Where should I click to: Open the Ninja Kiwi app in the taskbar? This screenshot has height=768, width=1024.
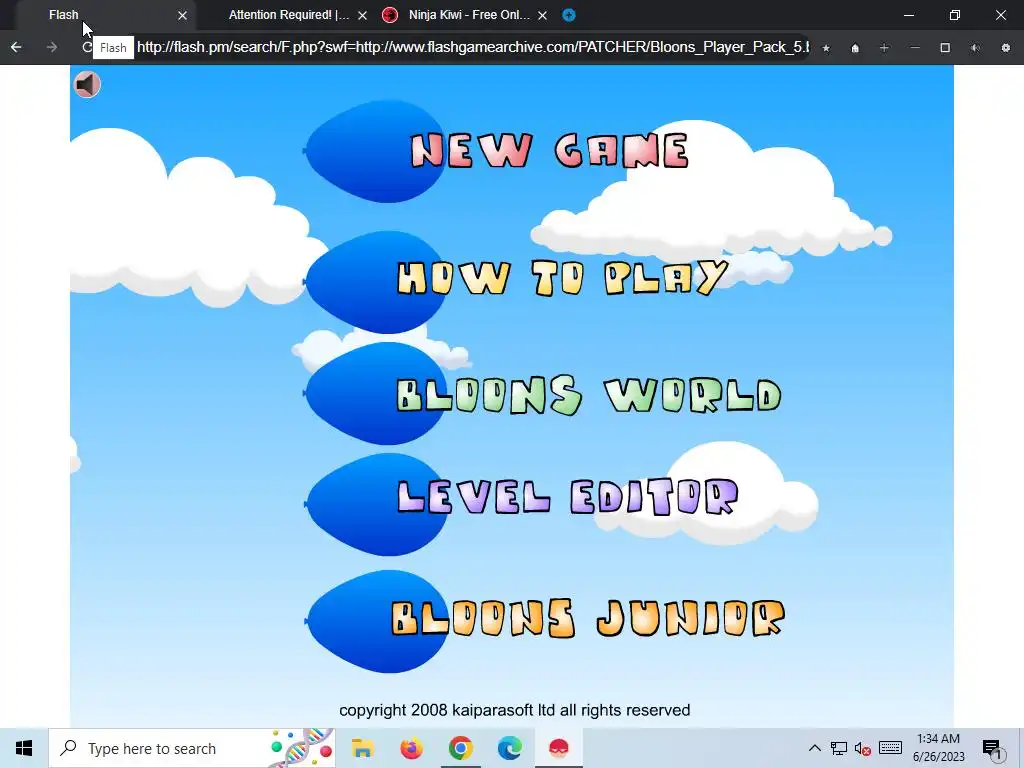point(558,748)
